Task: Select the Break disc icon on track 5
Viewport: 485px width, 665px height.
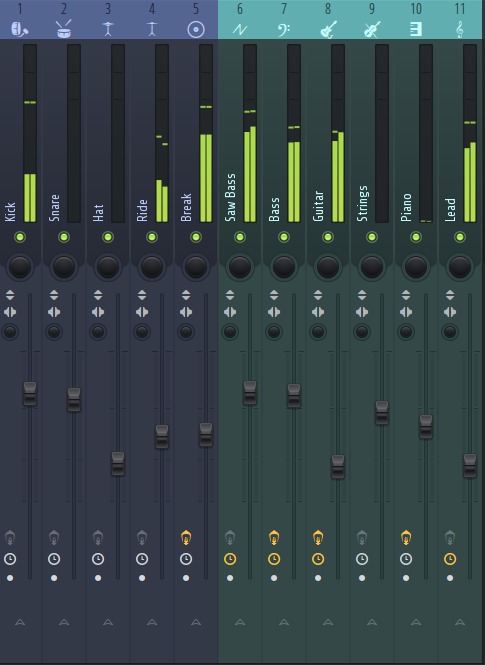Action: click(x=196, y=30)
